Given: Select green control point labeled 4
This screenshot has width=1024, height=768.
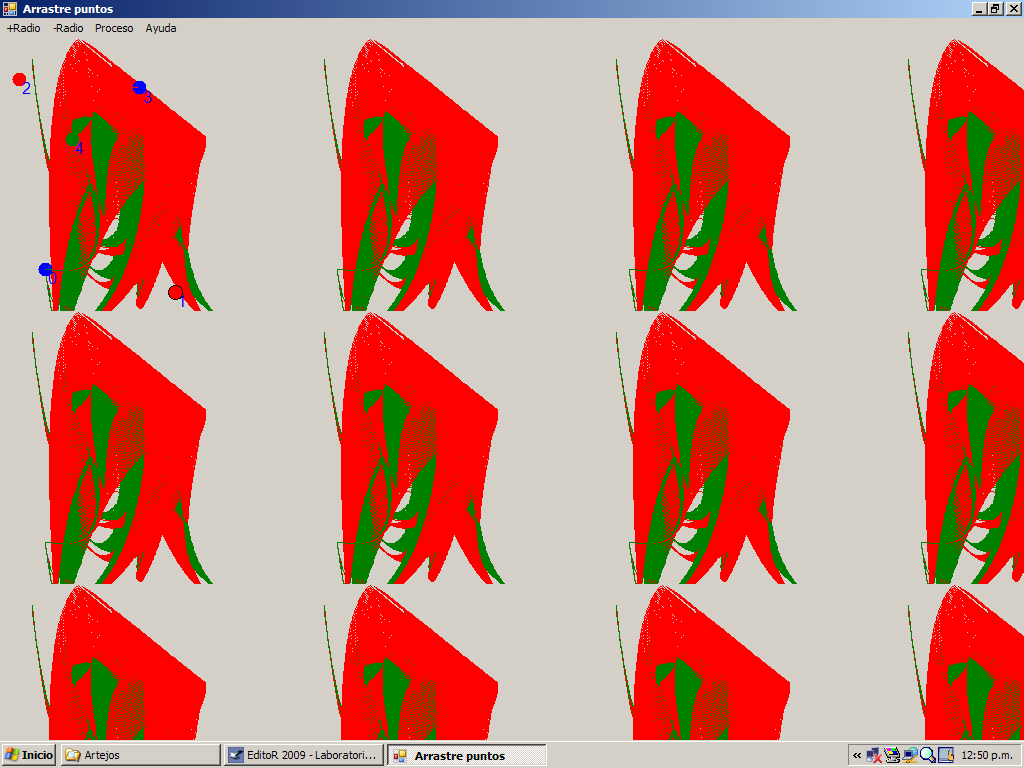Looking at the screenshot, I should tap(72, 140).
